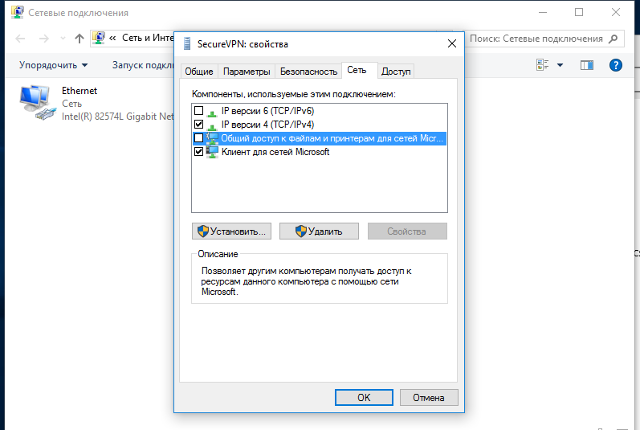
Task: Select the Сеть tab
Action: [x=357, y=70]
